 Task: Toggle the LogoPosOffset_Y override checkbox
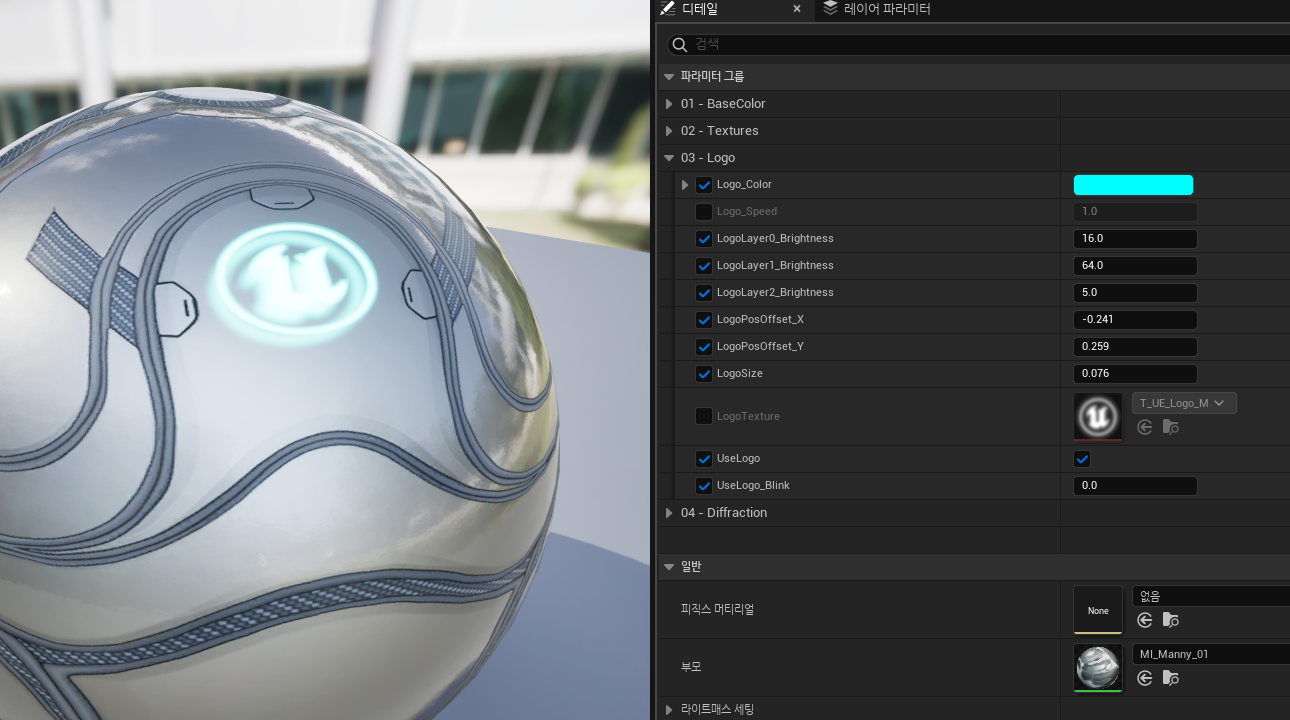tap(704, 347)
